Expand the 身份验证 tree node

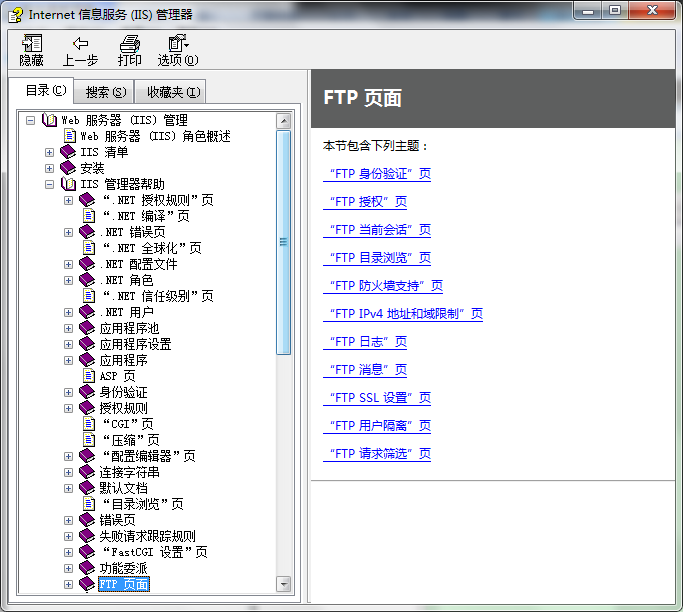68,392
